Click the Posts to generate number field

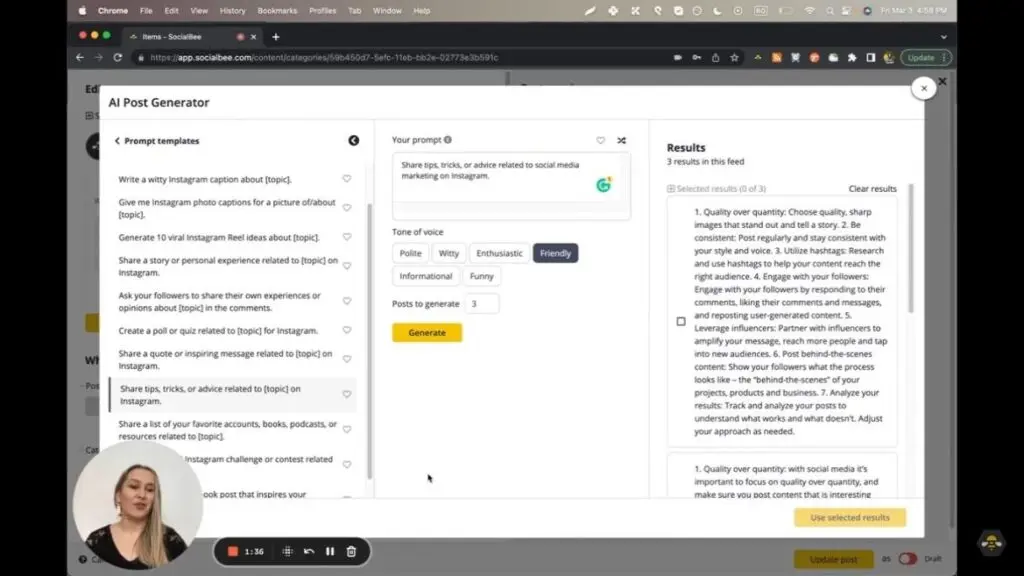pos(481,304)
